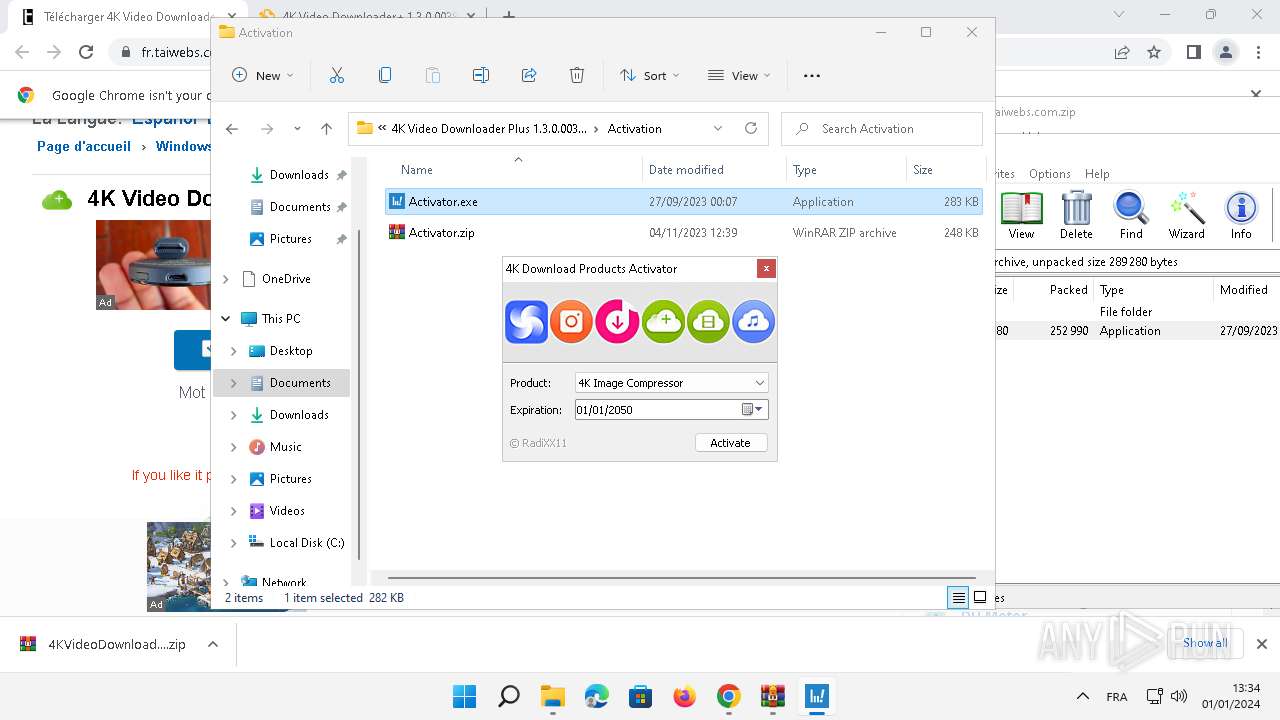Click the WinRAR Wizard toolbar icon
Screen dimensions: 1280x720
1187,216
